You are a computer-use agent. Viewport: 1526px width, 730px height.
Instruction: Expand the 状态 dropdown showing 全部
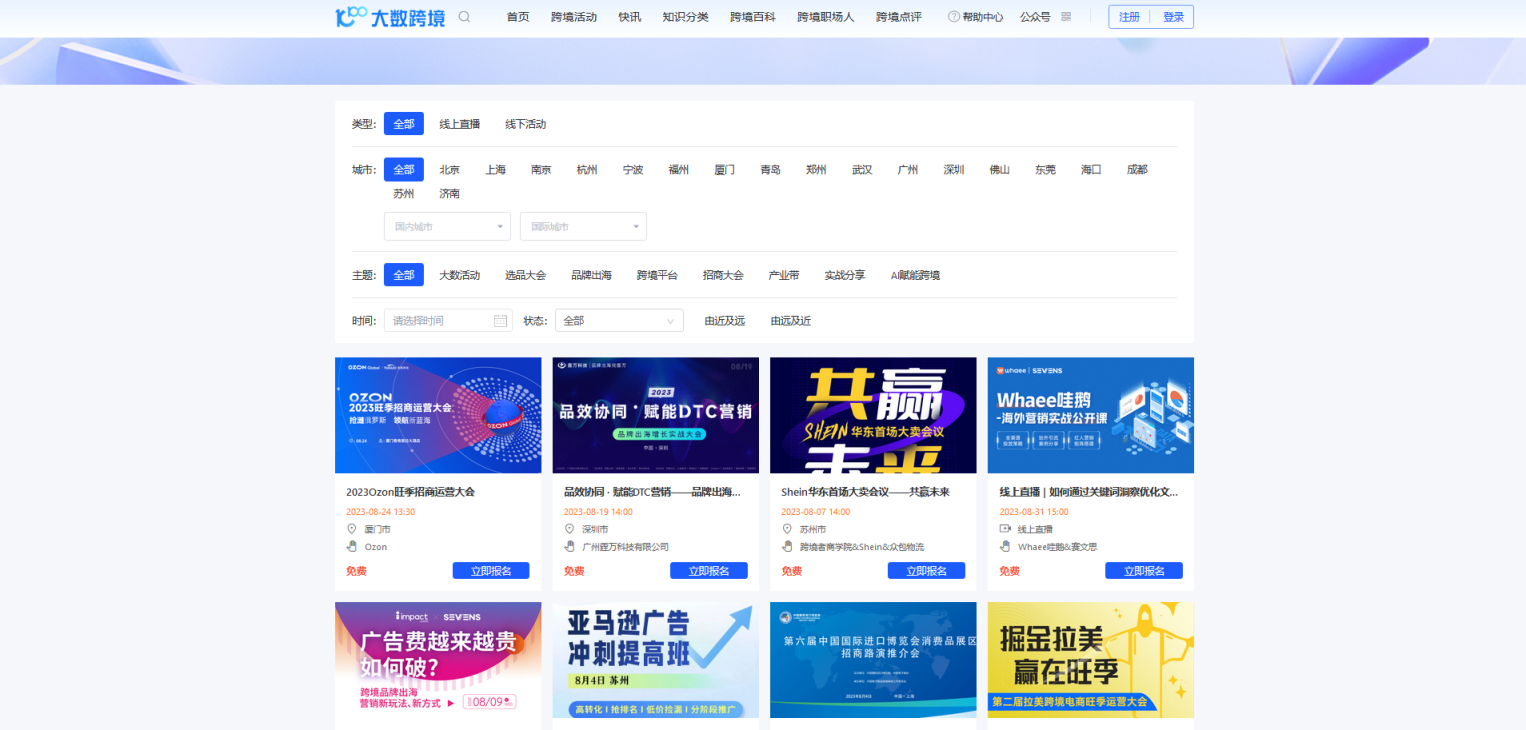pos(618,320)
